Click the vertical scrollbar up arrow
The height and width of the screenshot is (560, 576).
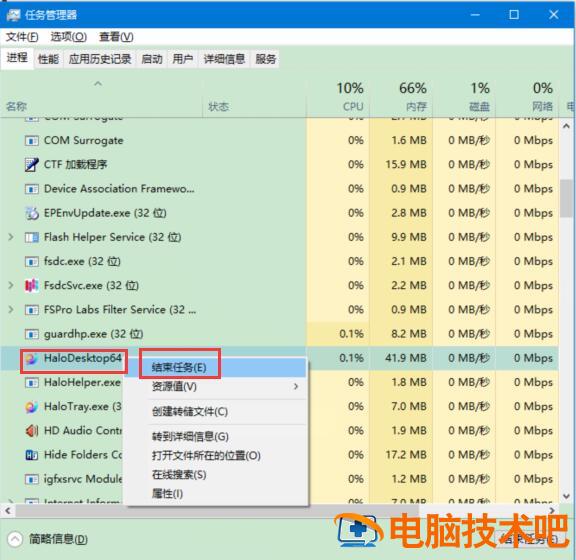click(567, 126)
